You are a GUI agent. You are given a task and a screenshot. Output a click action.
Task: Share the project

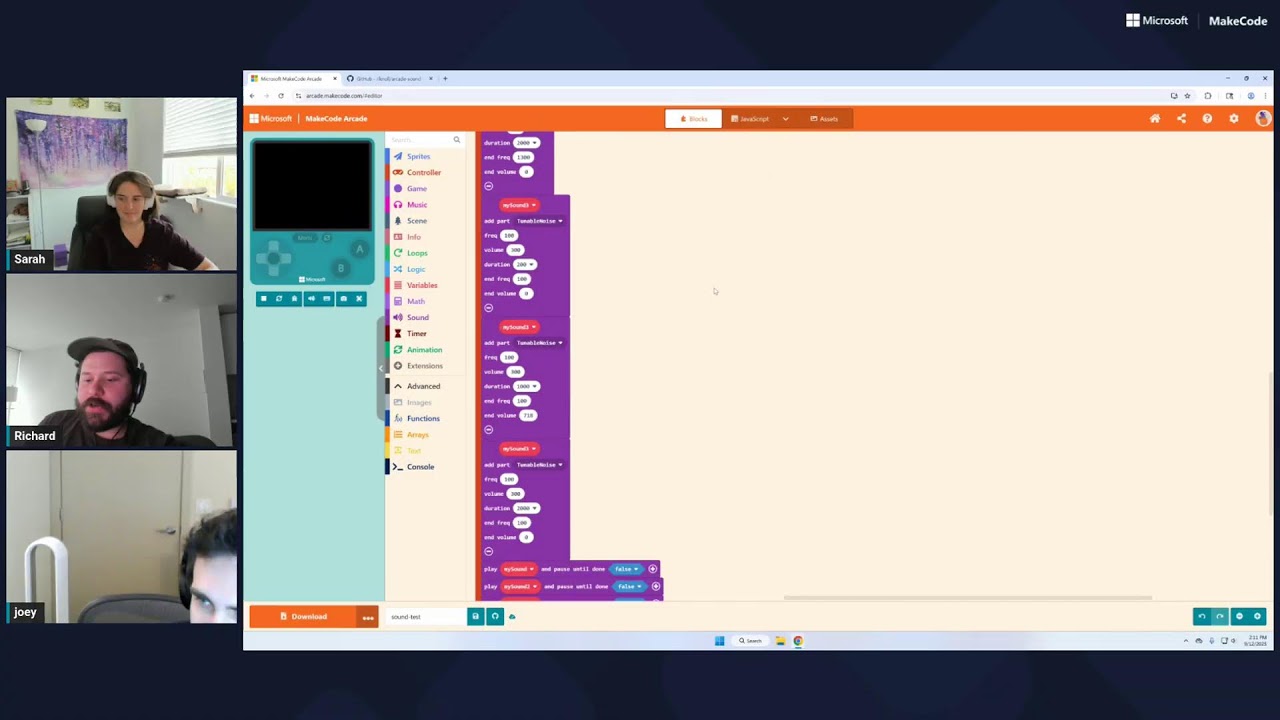click(x=1181, y=118)
